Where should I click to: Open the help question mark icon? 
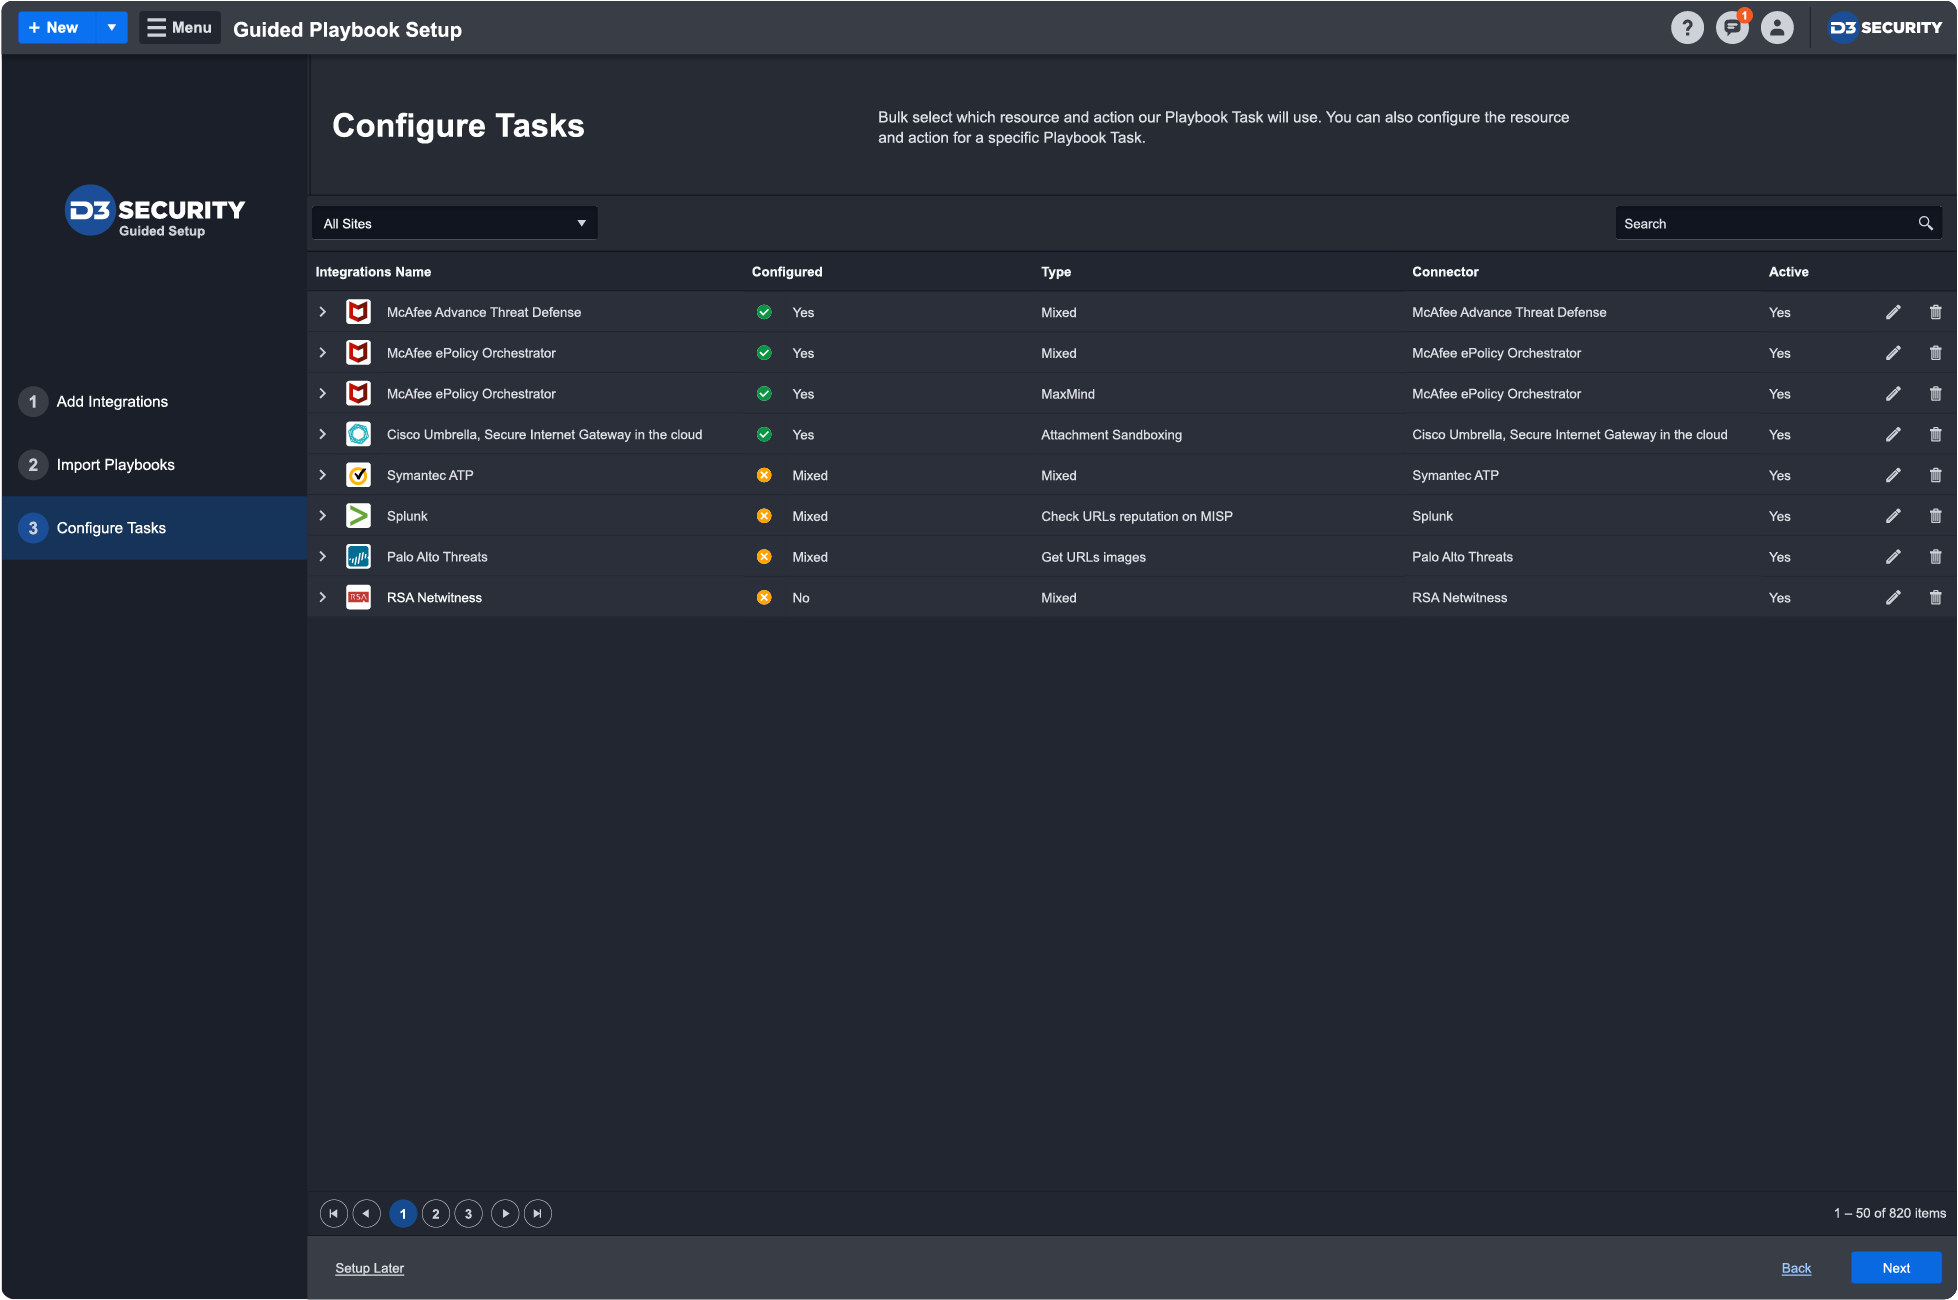[1687, 28]
